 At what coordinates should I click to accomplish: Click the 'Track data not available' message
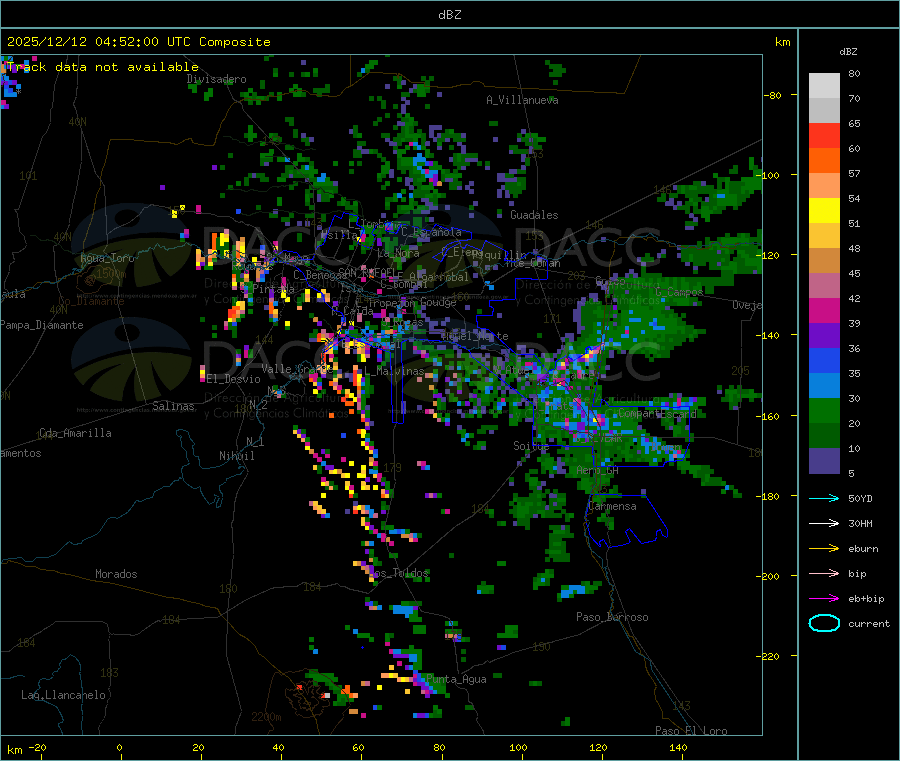point(103,67)
